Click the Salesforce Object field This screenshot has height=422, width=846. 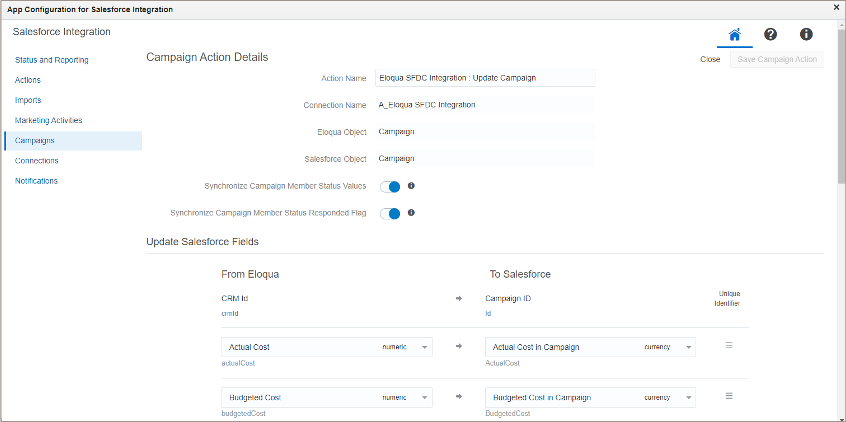485,159
